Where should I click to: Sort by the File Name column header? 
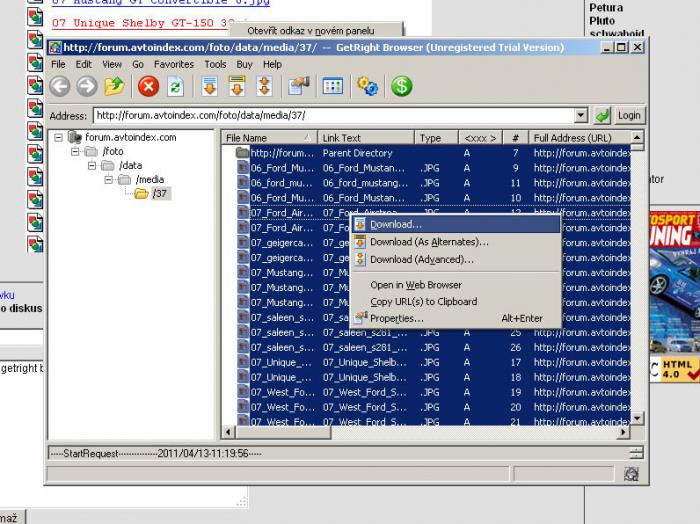pyautogui.click(x=262, y=138)
